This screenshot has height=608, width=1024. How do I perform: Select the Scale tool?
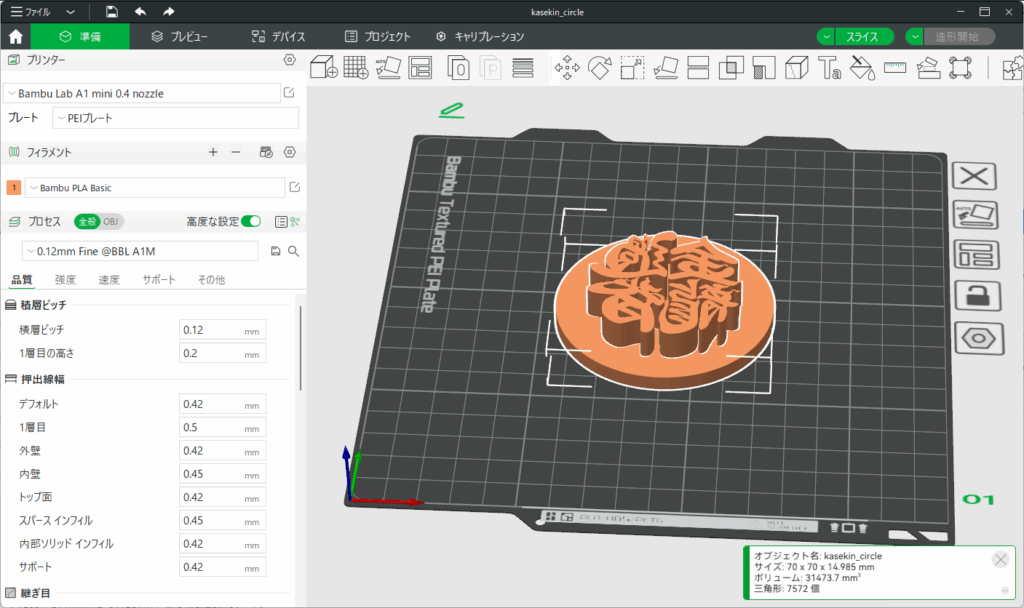(632, 67)
